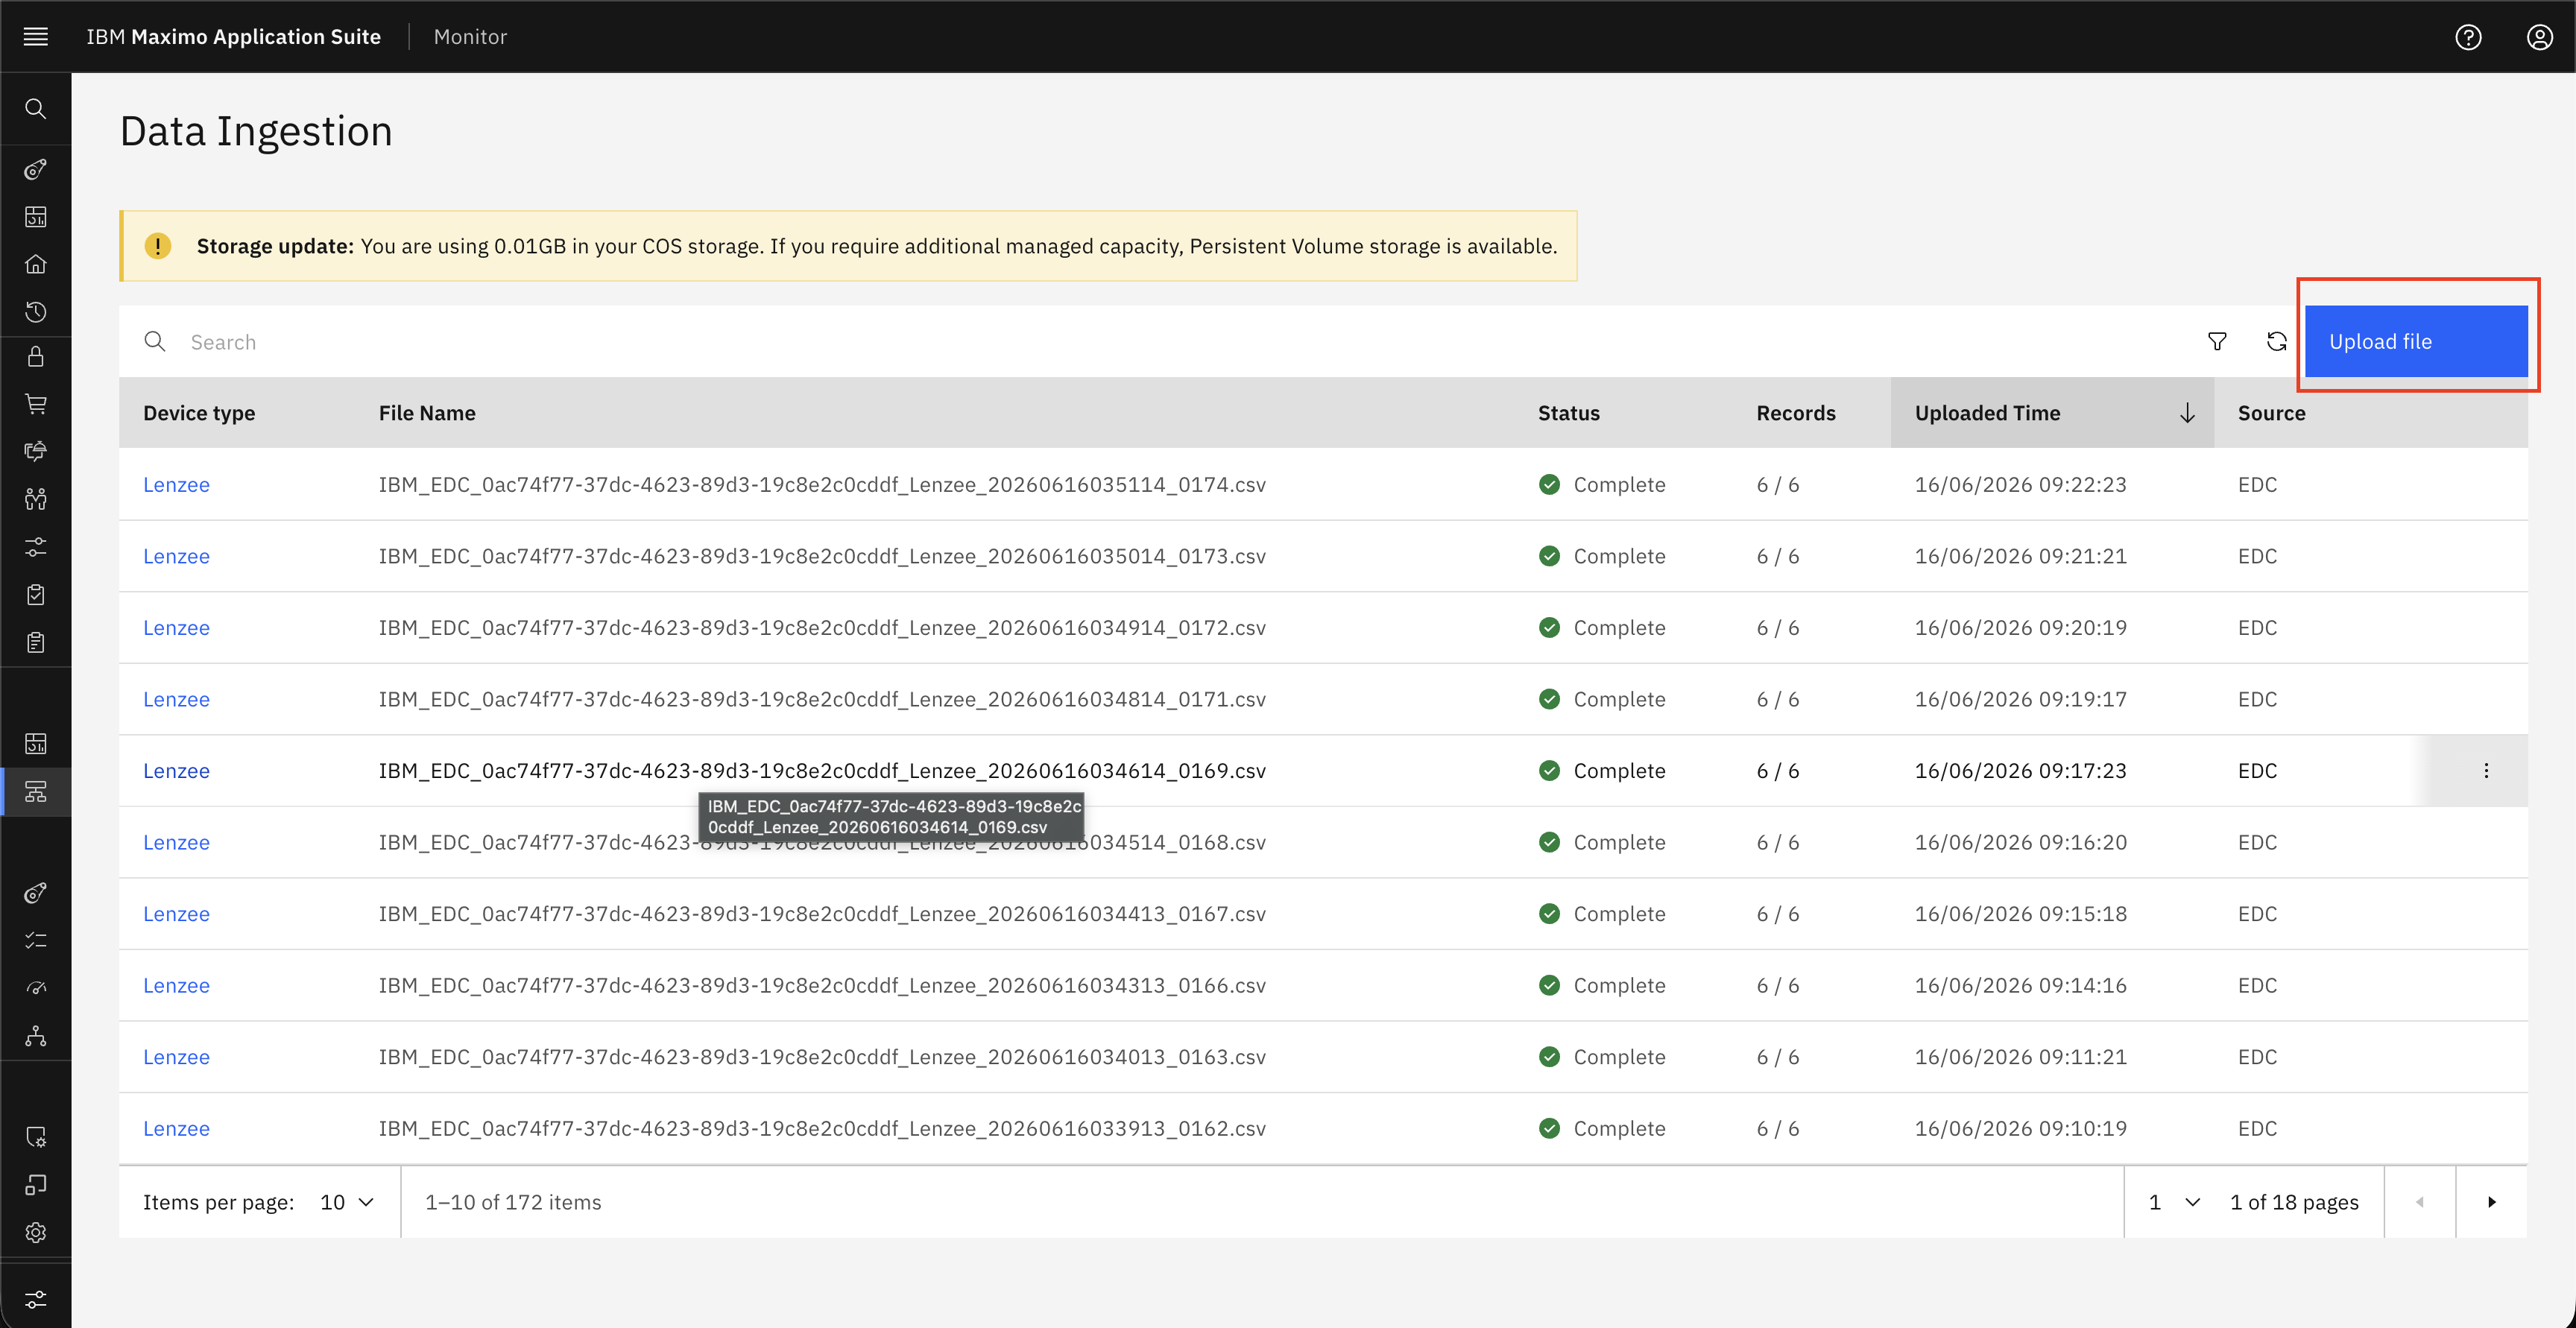Open Lenzee link in the 0174.csv row

click(176, 485)
